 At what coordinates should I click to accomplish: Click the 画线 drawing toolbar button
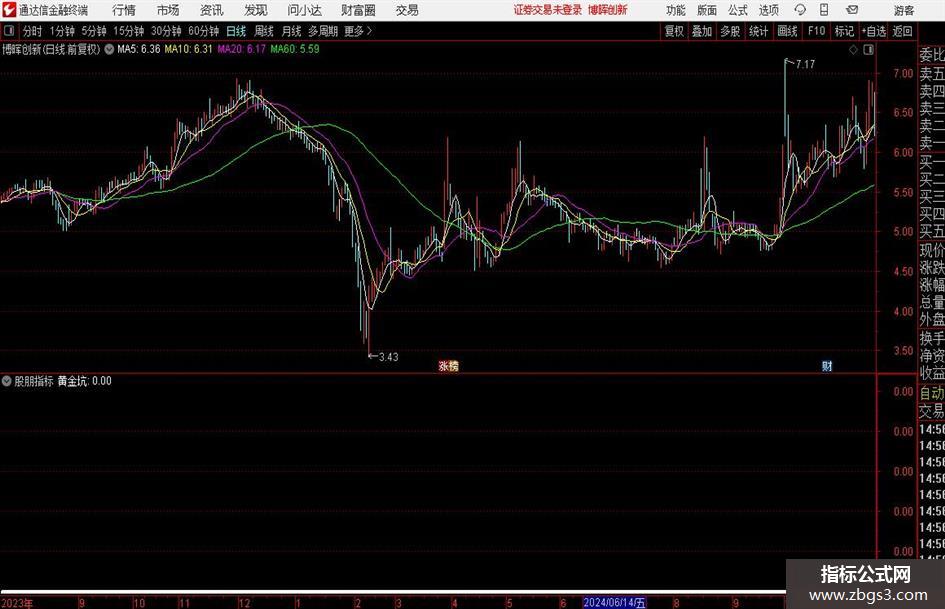click(x=788, y=31)
